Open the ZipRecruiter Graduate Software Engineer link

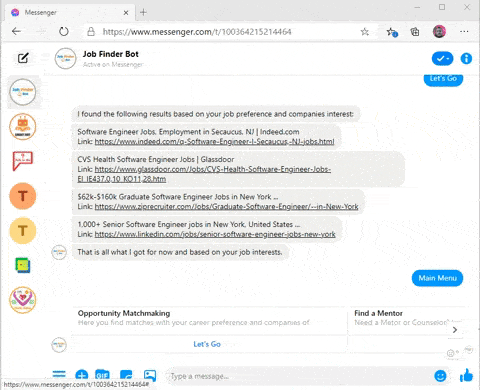[x=226, y=207]
